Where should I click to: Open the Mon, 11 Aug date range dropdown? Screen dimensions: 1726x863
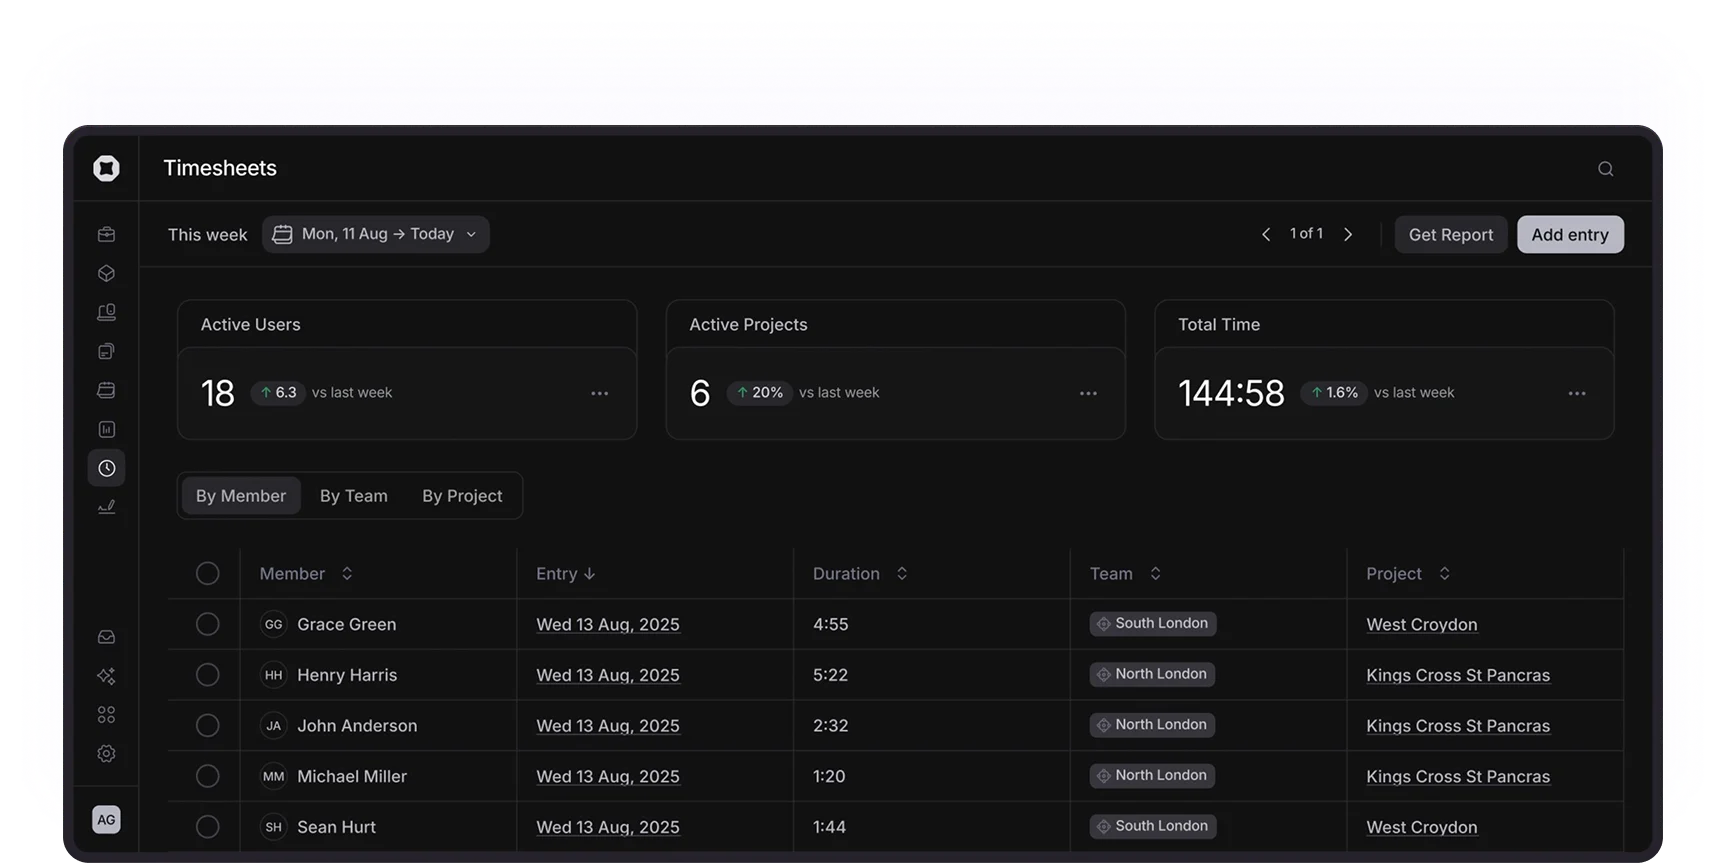click(376, 234)
